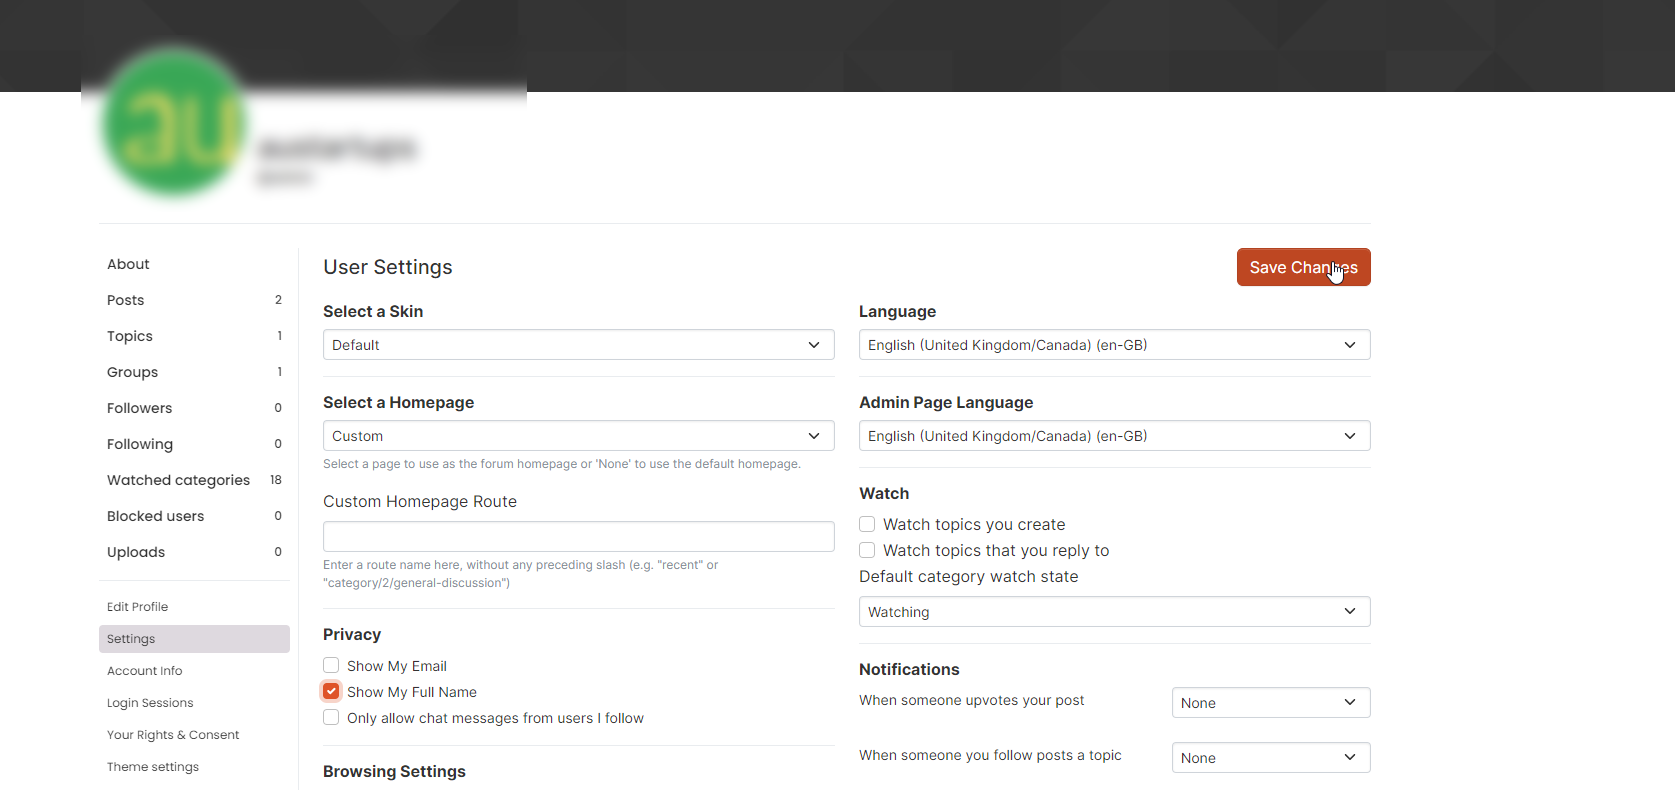Enable Show My Email checkbox
Viewport: 1675px width, 790px height.
(x=331, y=666)
